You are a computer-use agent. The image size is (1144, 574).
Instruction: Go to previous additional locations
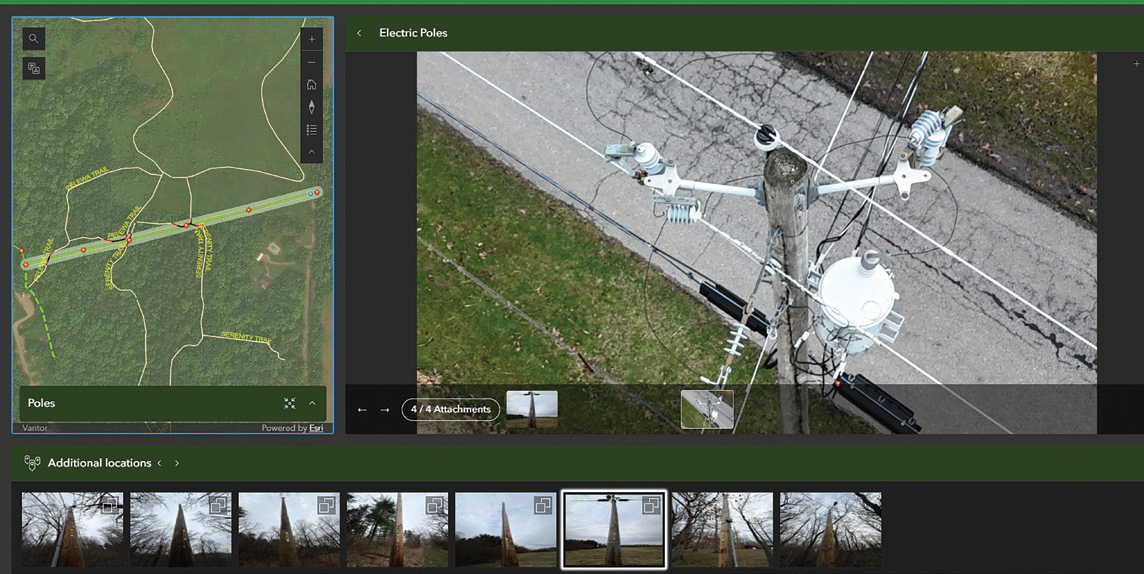159,463
